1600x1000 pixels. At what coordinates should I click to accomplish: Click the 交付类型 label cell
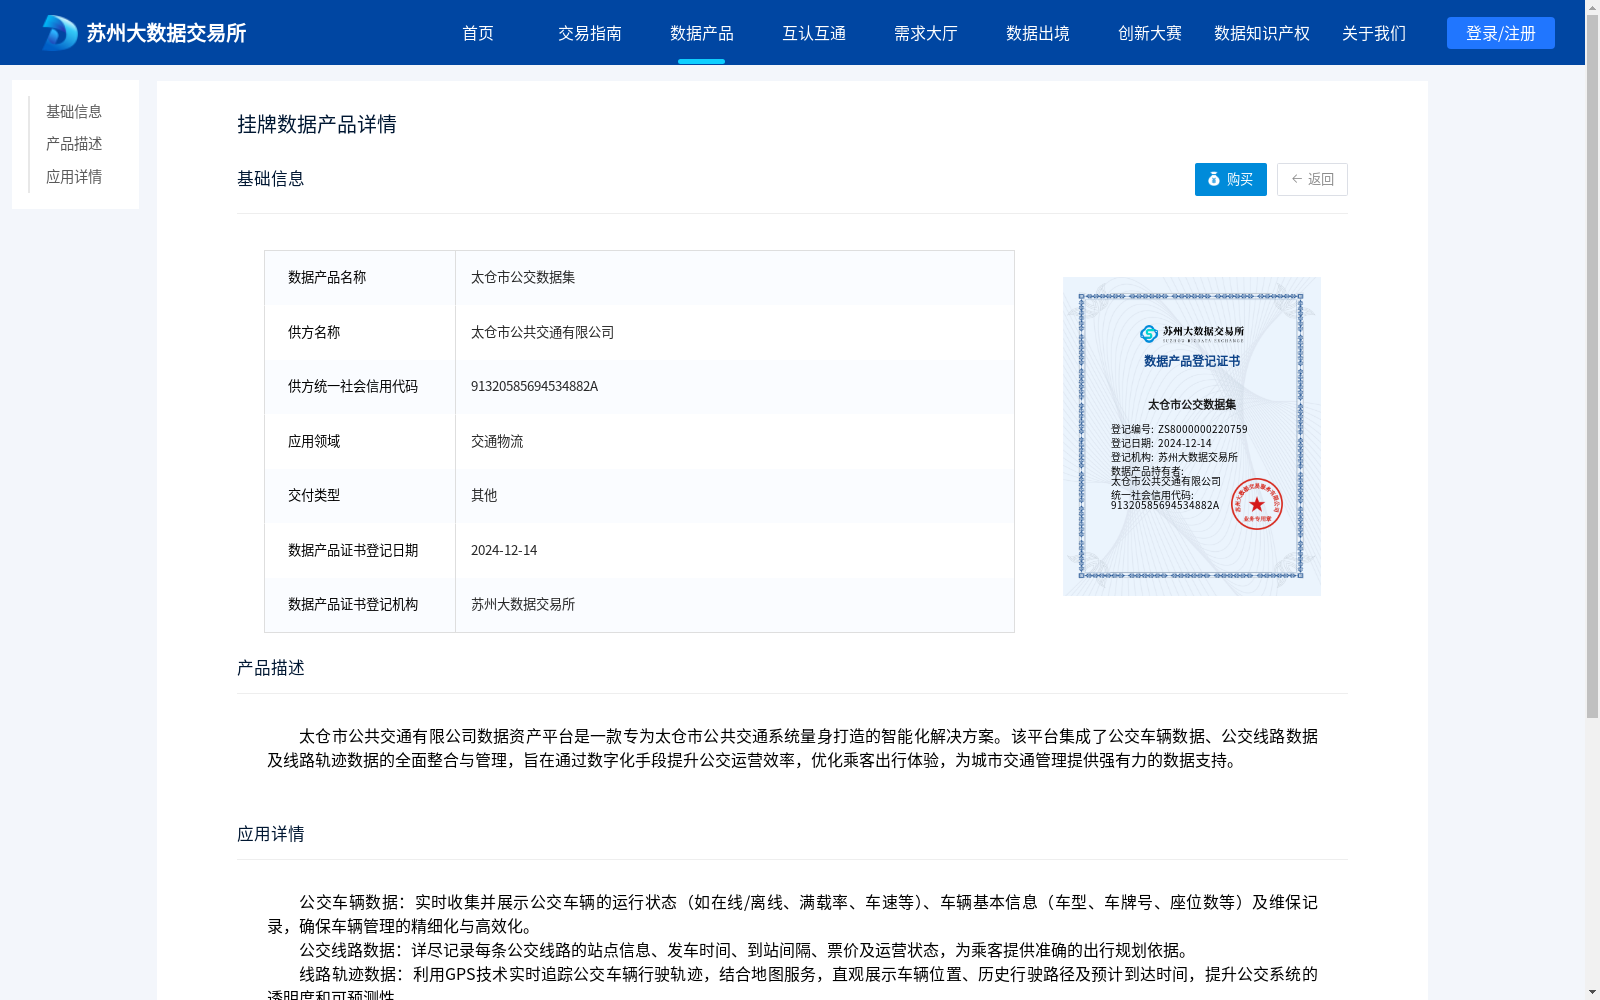(x=360, y=496)
